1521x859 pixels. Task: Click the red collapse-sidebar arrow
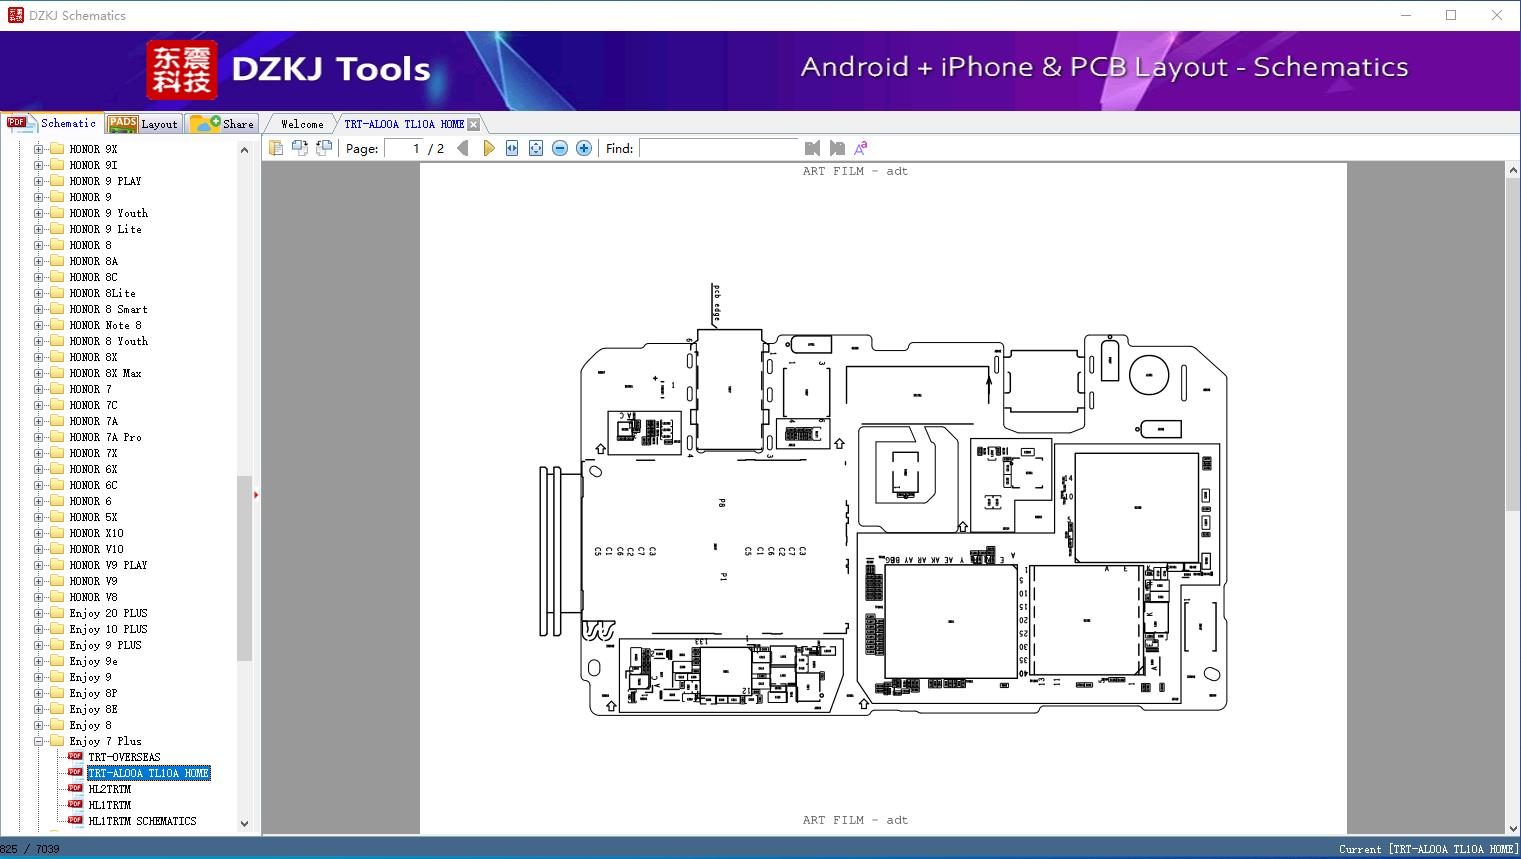(256, 494)
